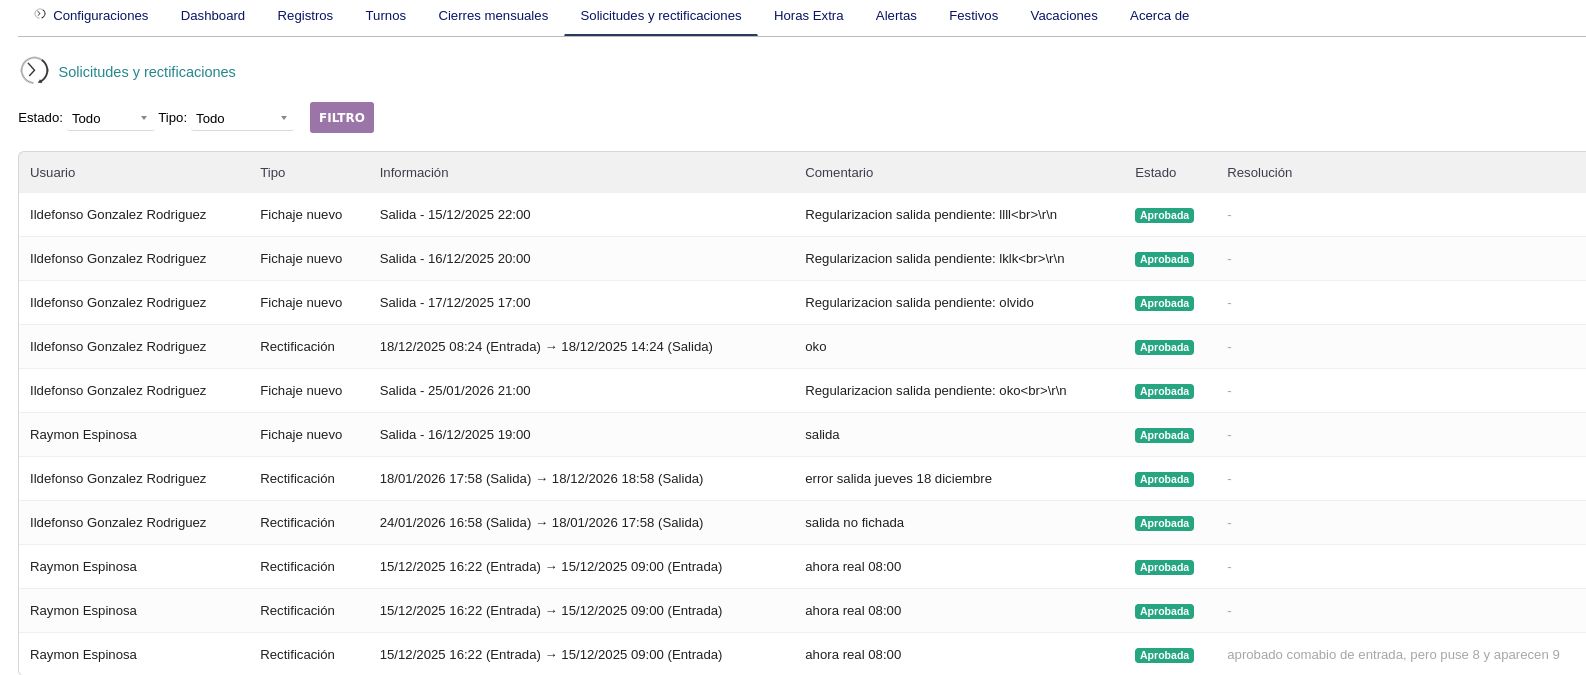Click the circular arrow icon beside page title
Image resolution: width=1586 pixels, height=675 pixels.
(34, 71)
